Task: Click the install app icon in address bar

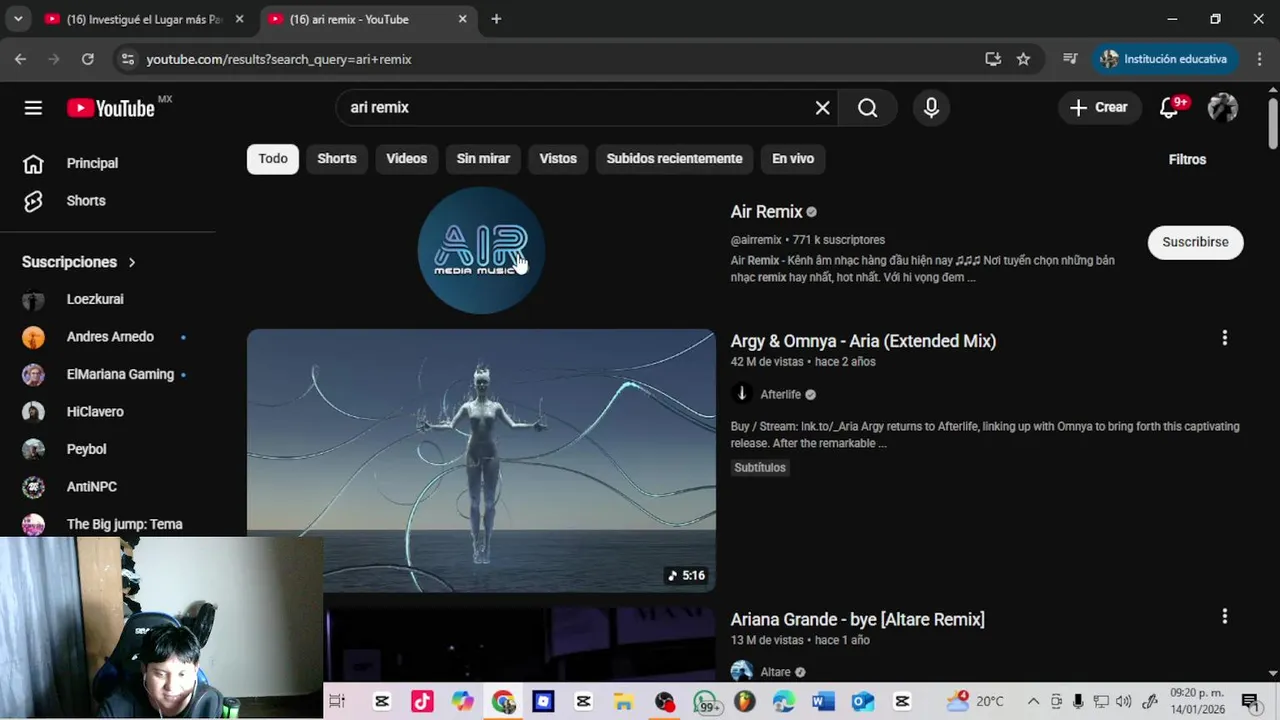Action: 992,59
